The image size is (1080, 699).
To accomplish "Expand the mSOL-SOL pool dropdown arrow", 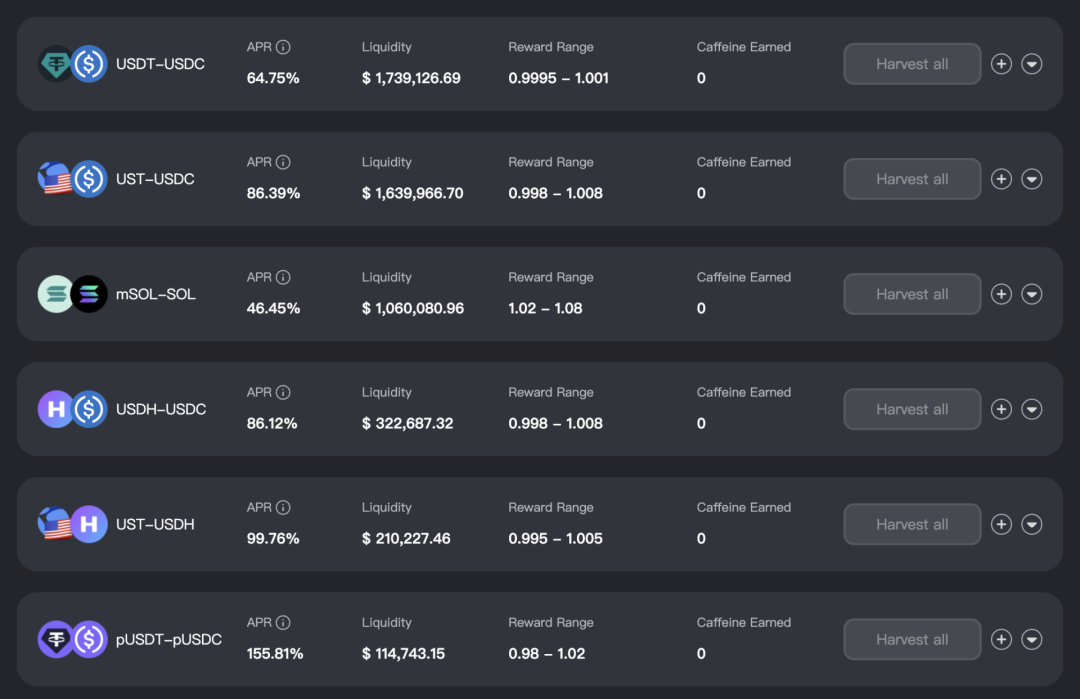I will point(1032,294).
